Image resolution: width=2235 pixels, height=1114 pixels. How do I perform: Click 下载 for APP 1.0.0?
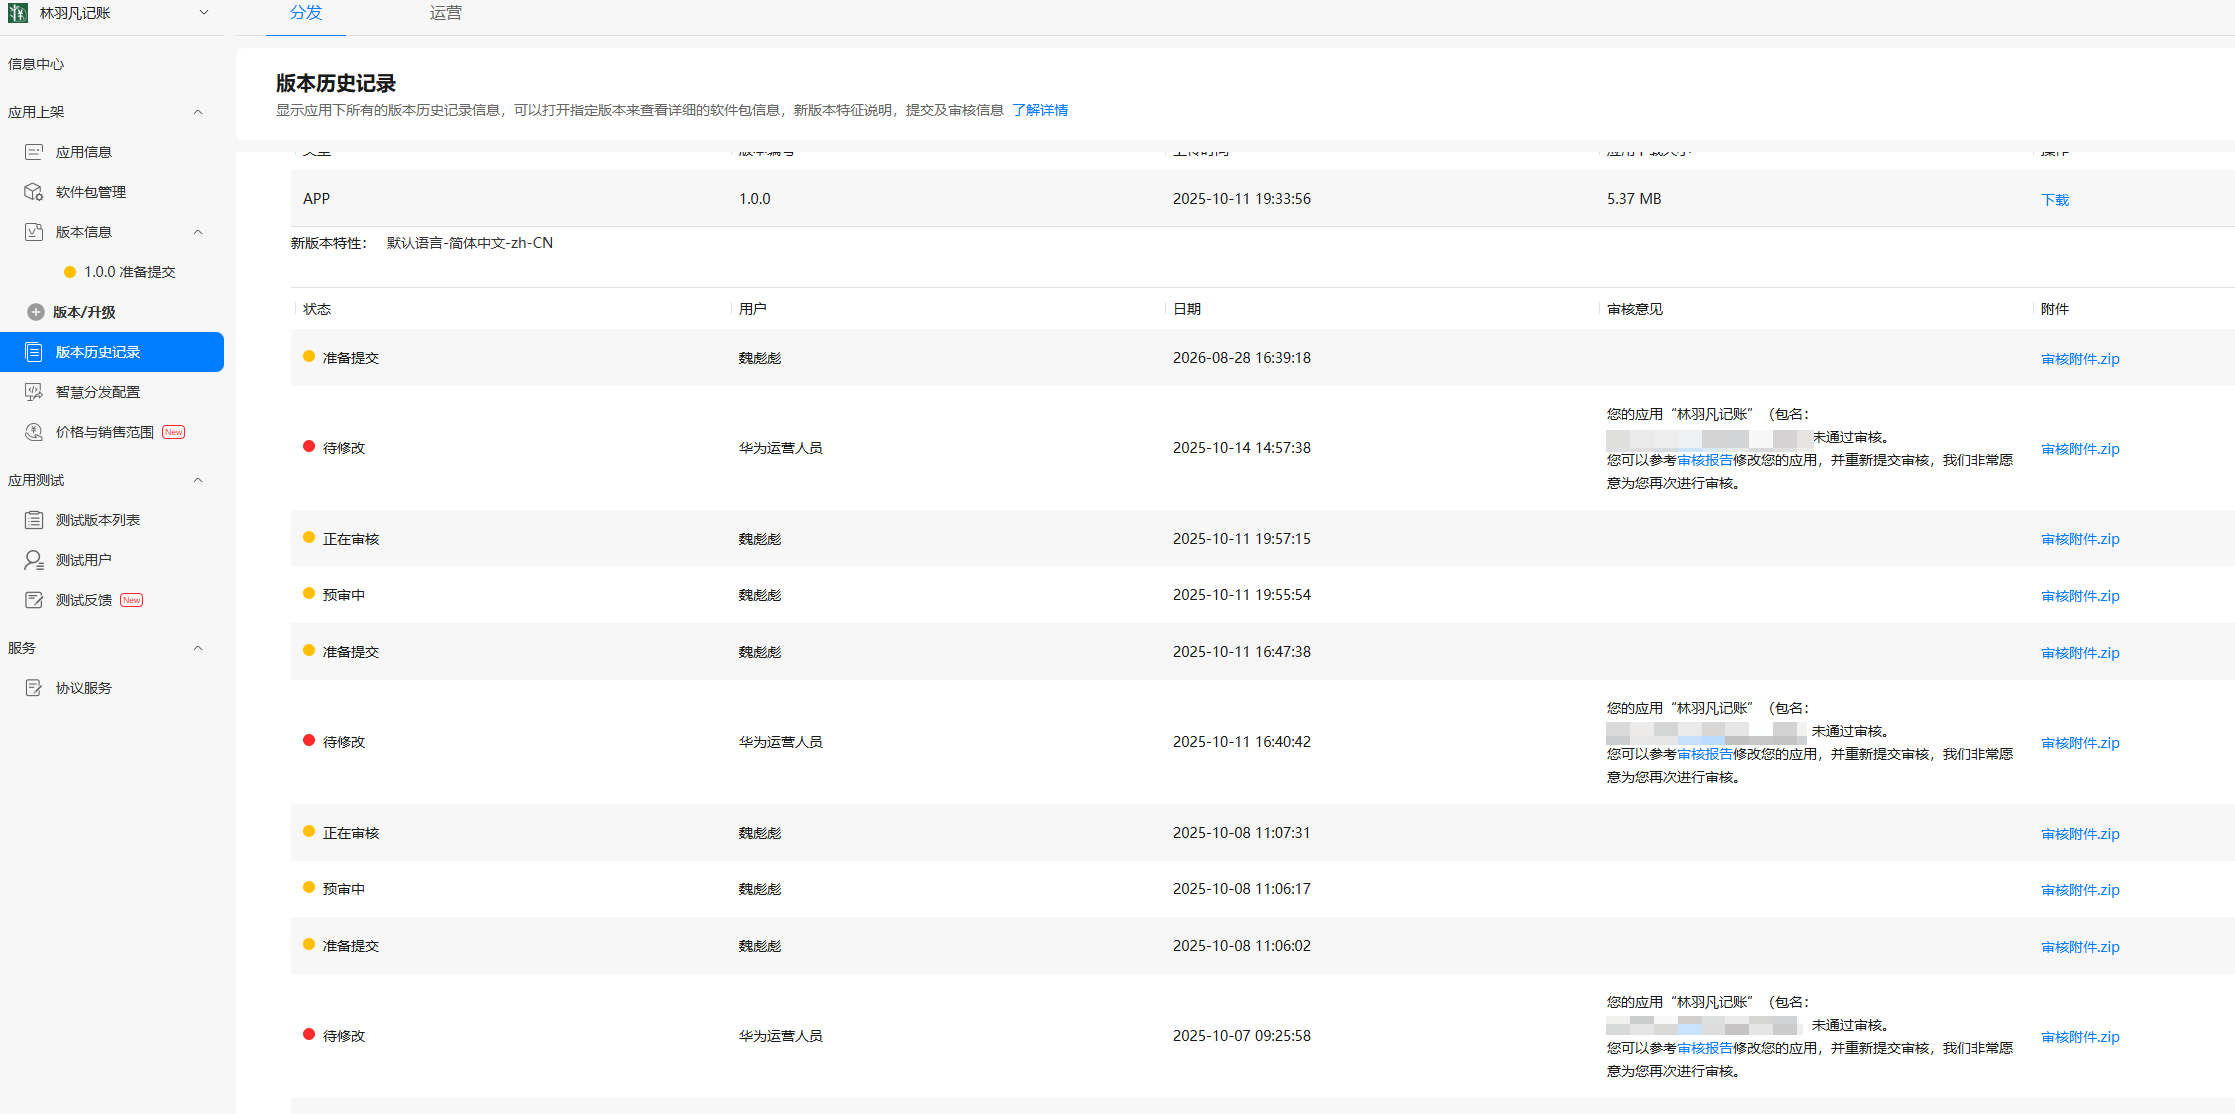pos(2055,200)
